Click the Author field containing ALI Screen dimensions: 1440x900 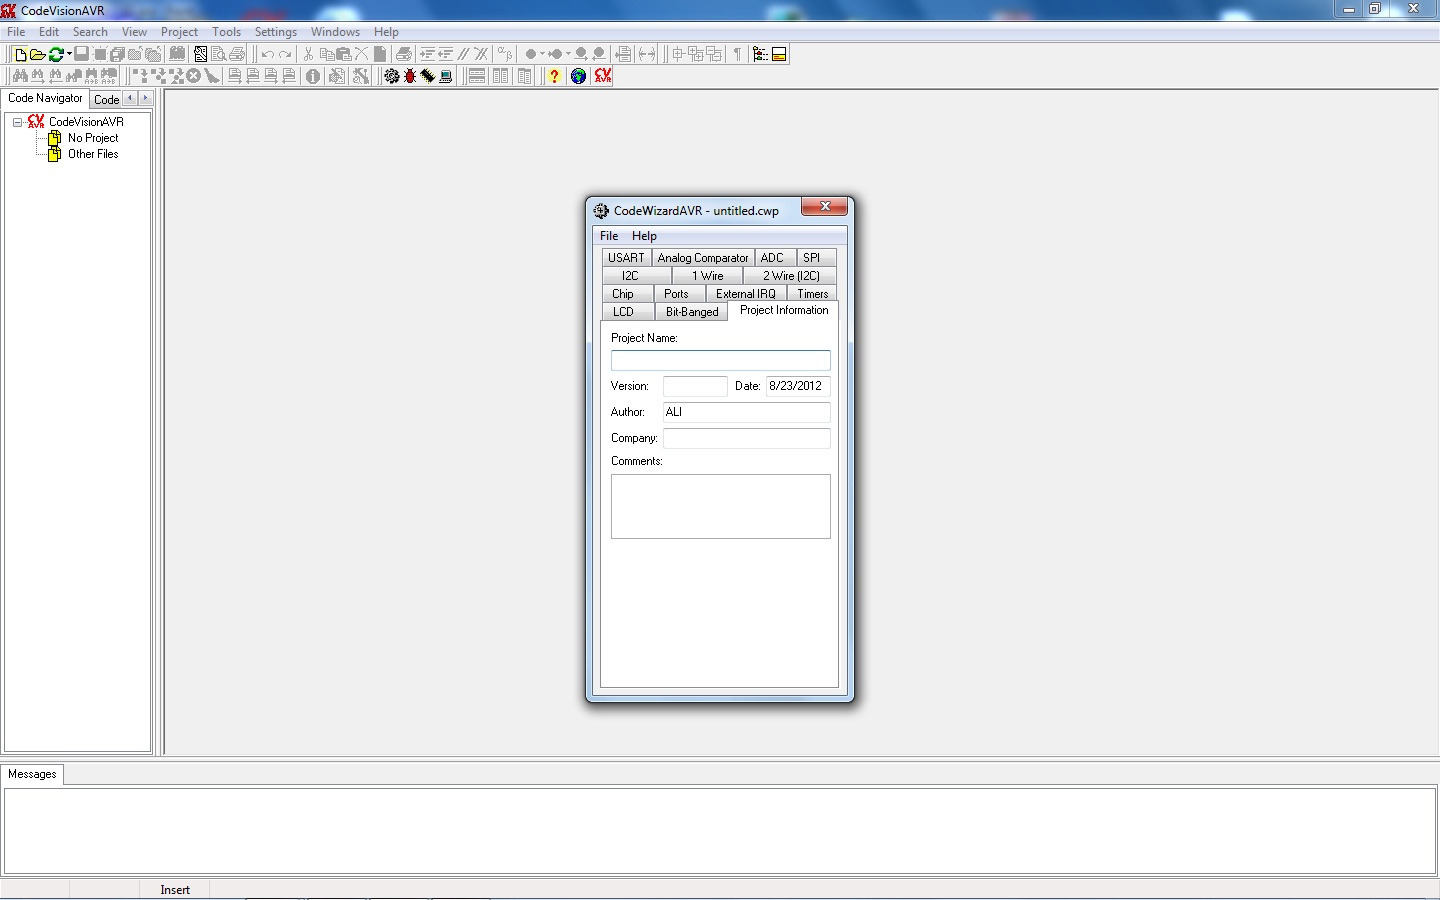[747, 412]
